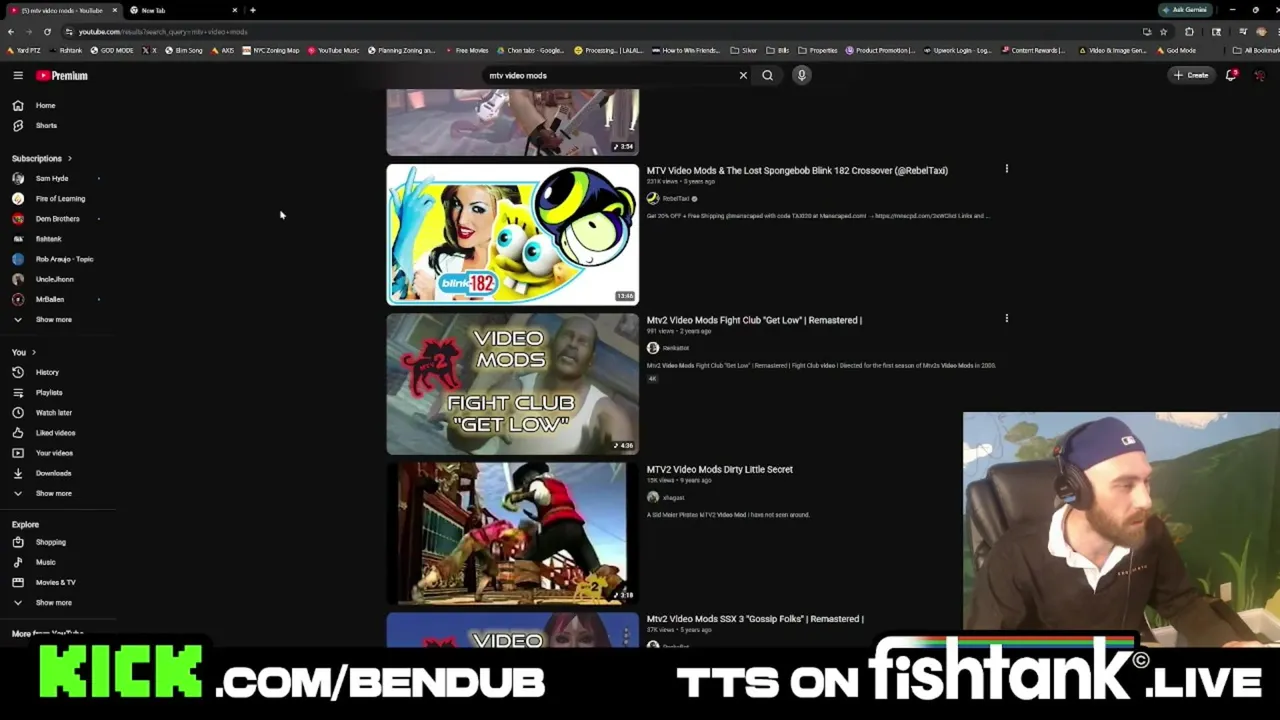Open the Upwork Login bookmark

tap(958, 50)
